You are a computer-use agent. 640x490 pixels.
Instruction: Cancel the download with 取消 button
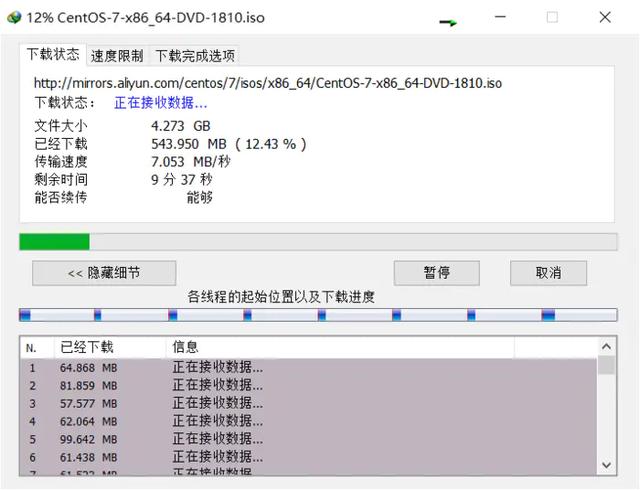(x=548, y=273)
